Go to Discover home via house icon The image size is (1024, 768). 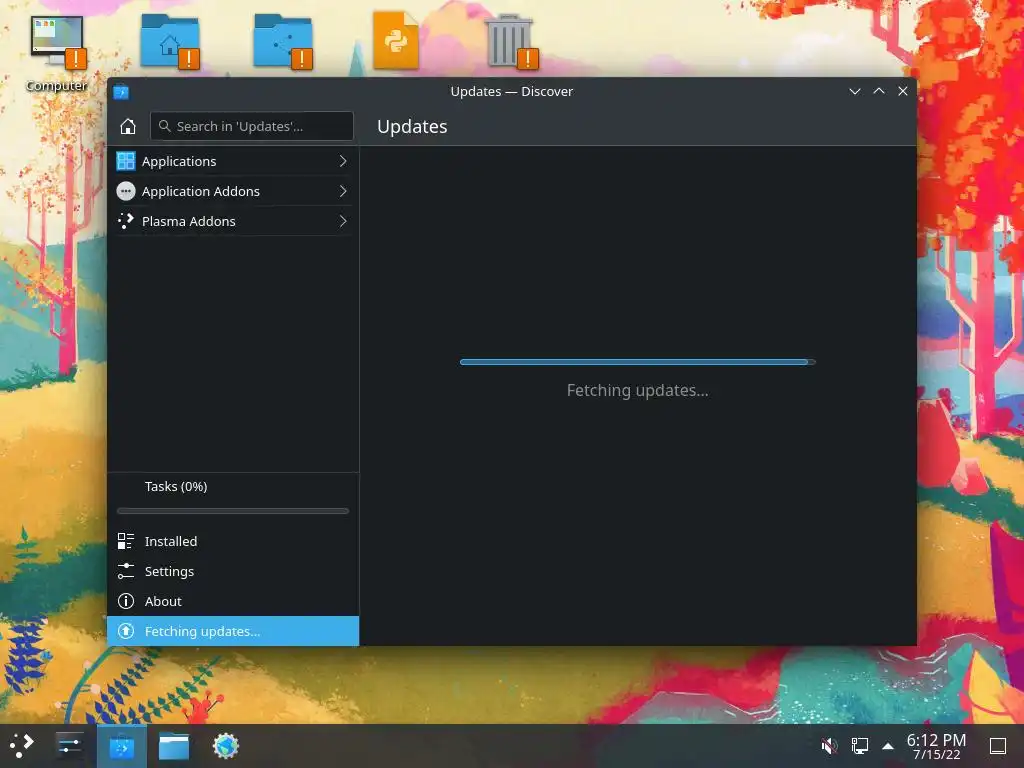click(128, 126)
